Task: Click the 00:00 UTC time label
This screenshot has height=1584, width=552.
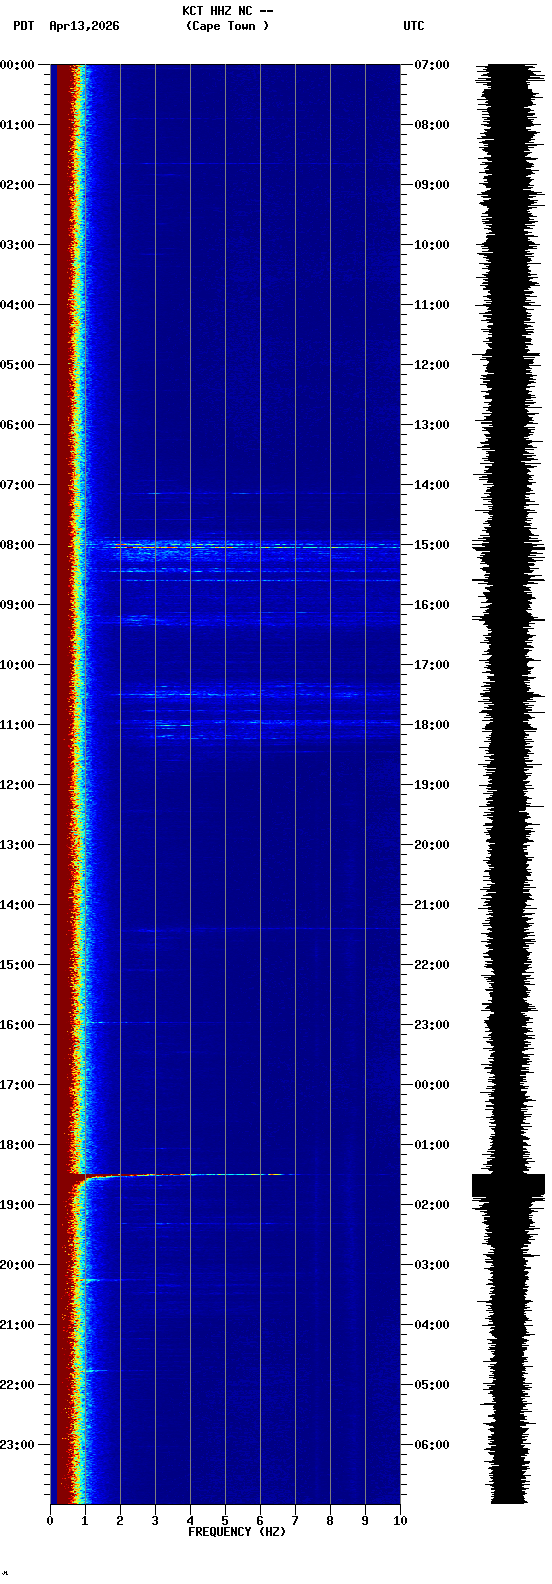Action: 432,1085
